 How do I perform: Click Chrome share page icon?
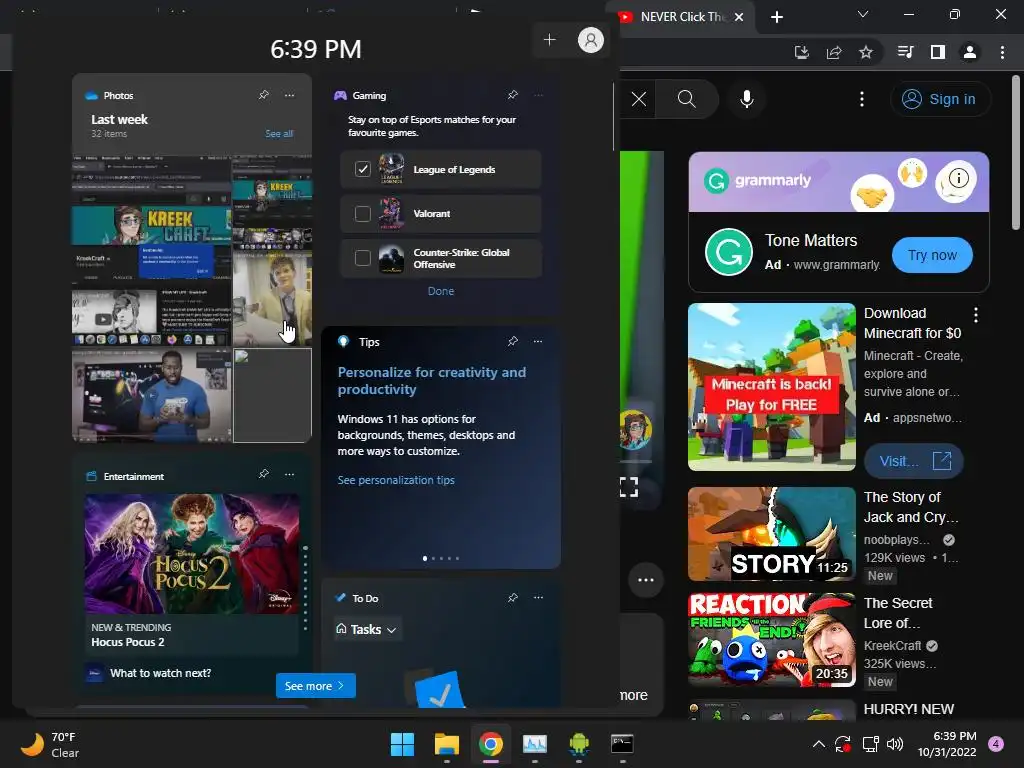click(x=834, y=52)
